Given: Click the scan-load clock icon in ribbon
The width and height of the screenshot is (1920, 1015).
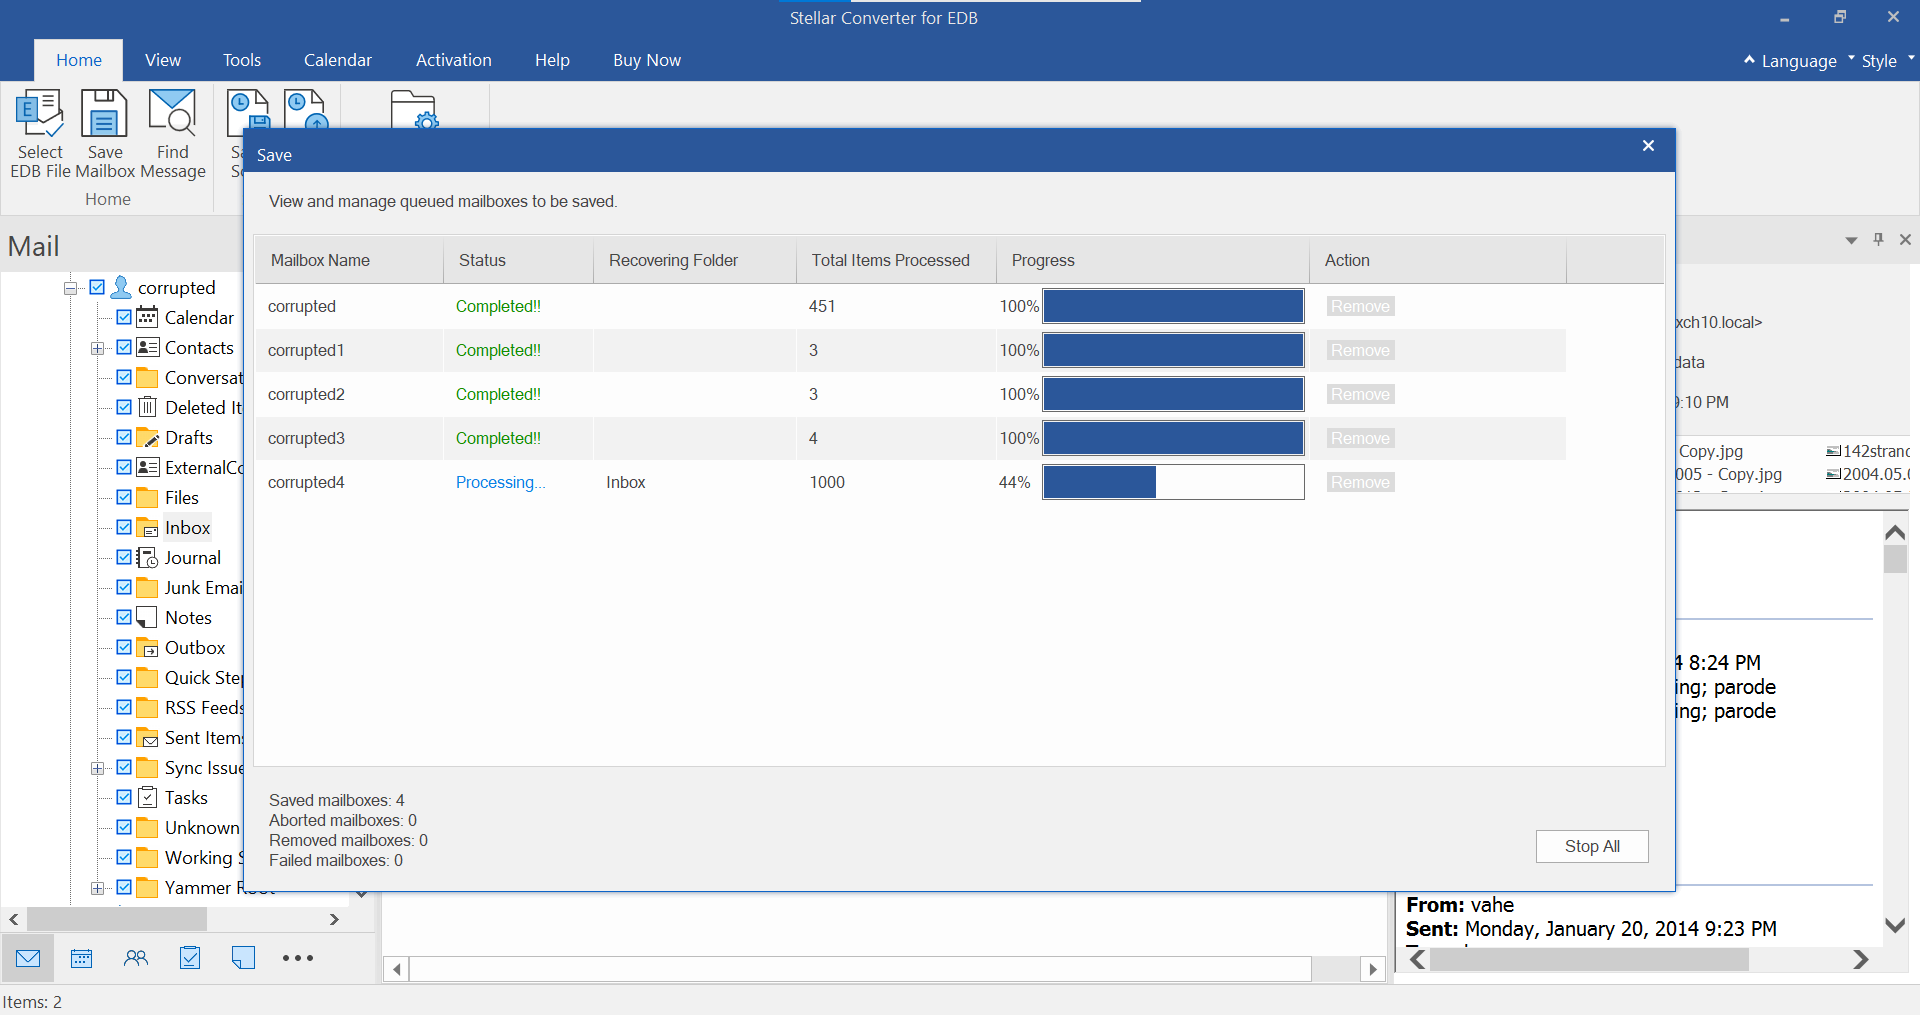Looking at the screenshot, I should (305, 109).
